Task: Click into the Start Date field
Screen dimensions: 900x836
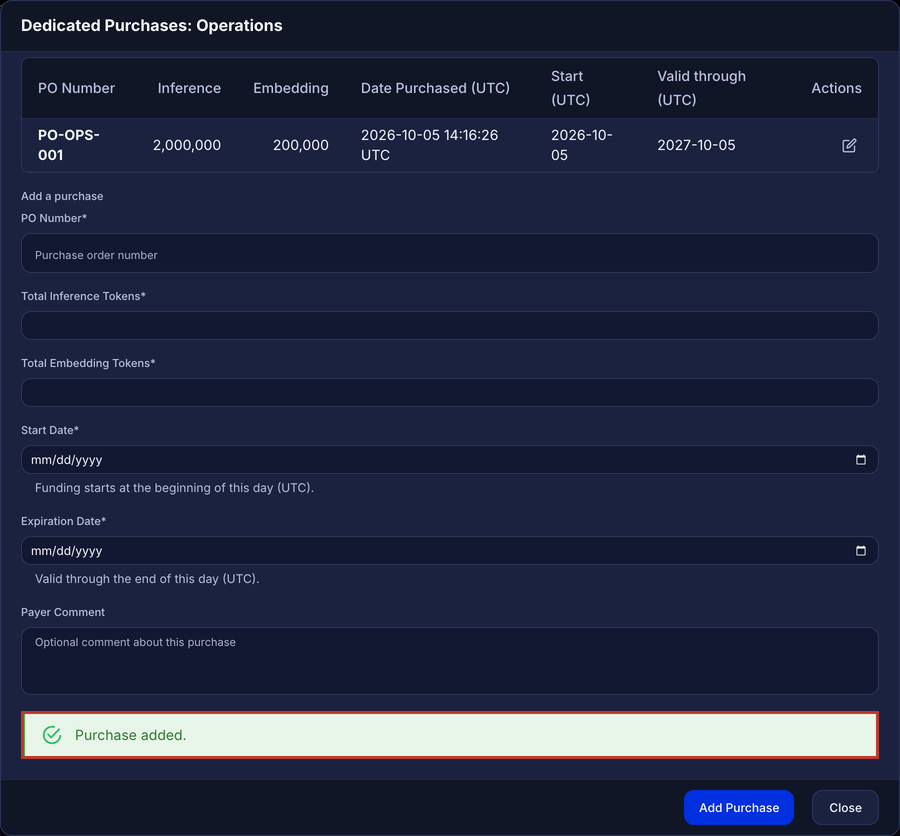Action: click(449, 459)
